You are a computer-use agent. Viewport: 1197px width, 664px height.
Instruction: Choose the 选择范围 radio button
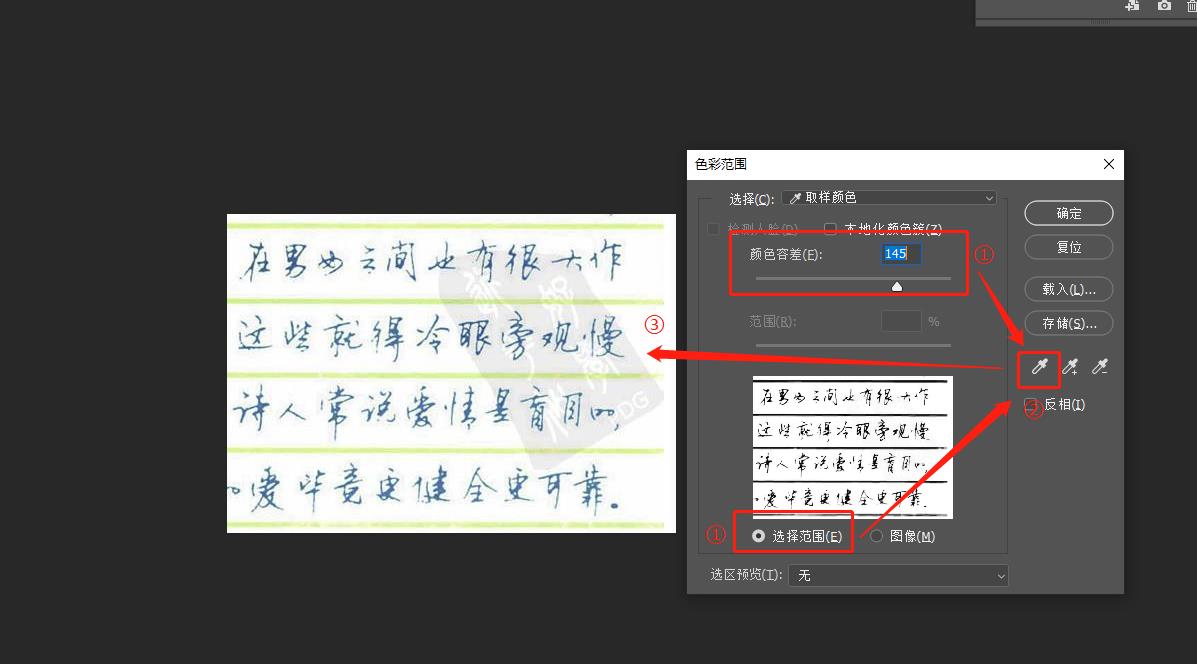759,536
